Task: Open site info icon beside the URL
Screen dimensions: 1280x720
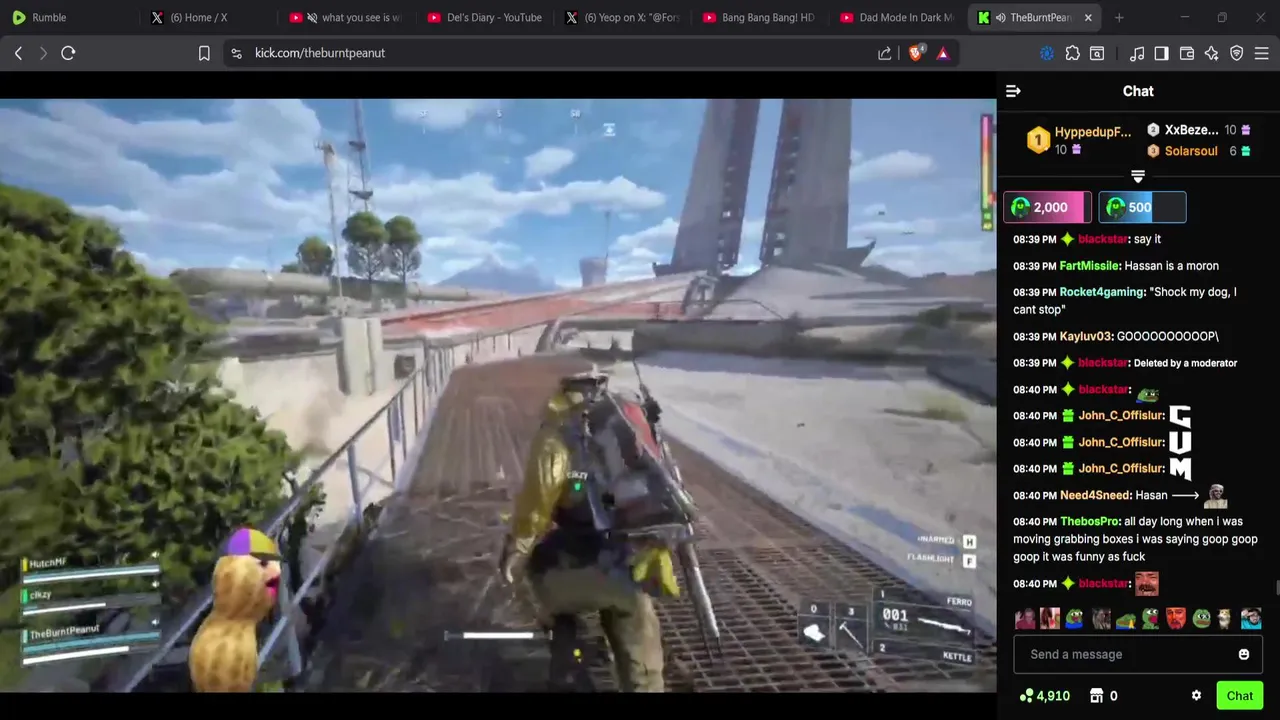Action: pyautogui.click(x=236, y=53)
